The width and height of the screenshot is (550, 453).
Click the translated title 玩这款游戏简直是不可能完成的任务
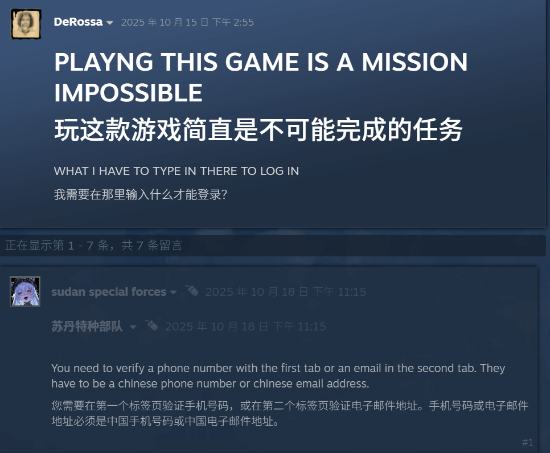(x=259, y=130)
